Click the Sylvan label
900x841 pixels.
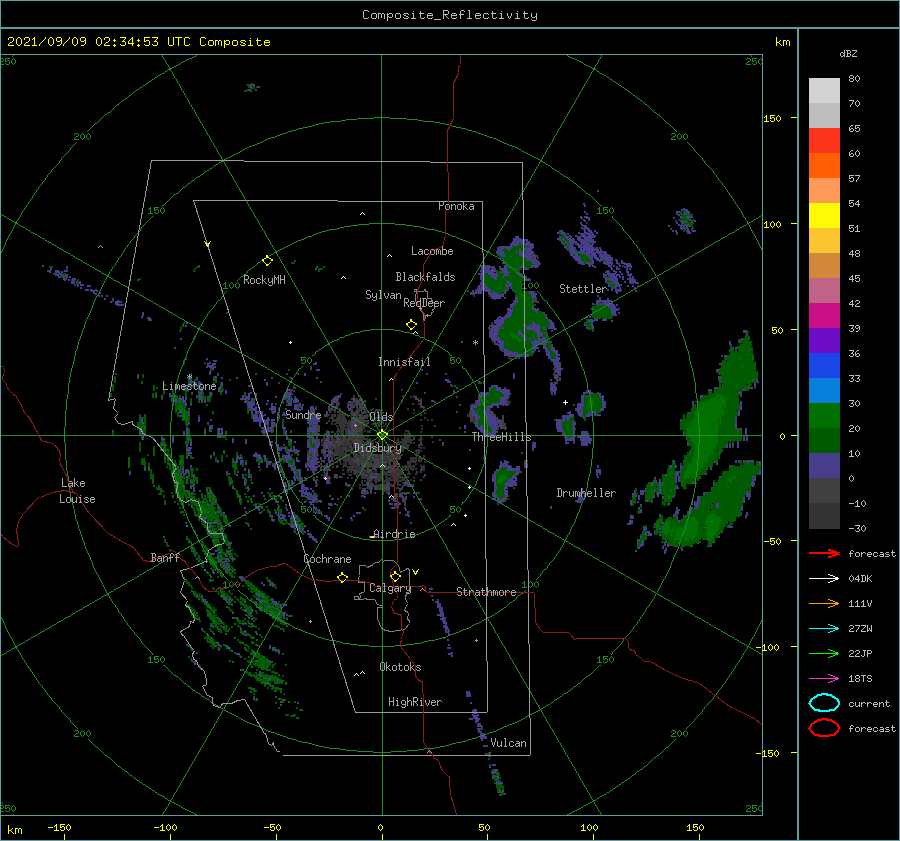click(383, 296)
